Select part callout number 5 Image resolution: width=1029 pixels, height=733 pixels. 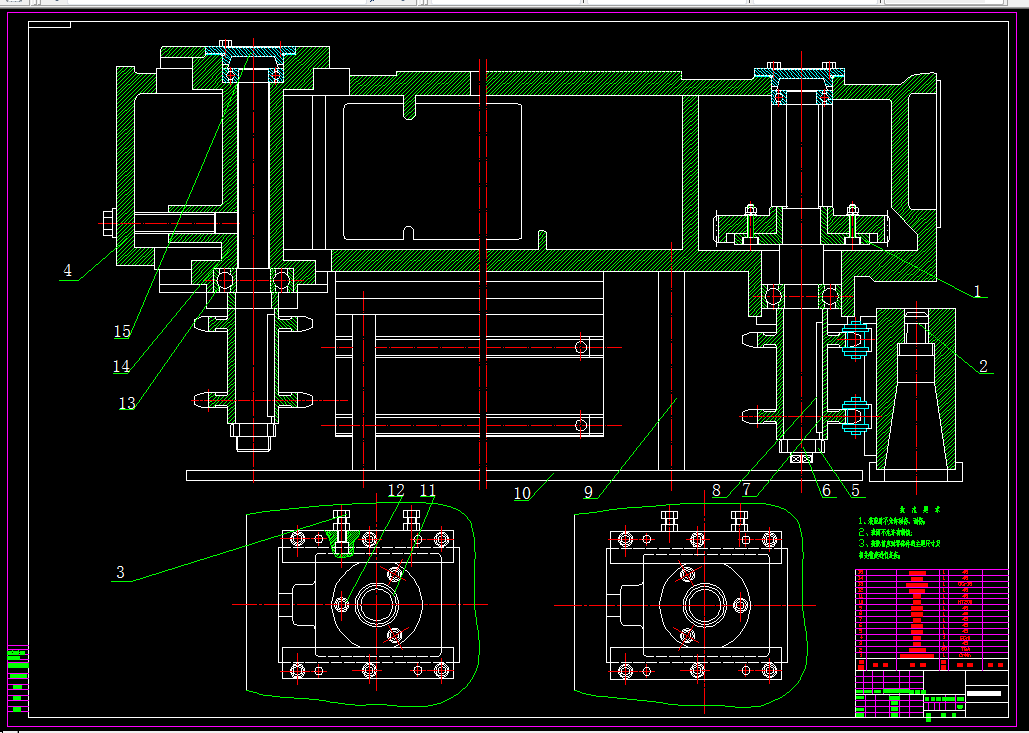tap(855, 490)
